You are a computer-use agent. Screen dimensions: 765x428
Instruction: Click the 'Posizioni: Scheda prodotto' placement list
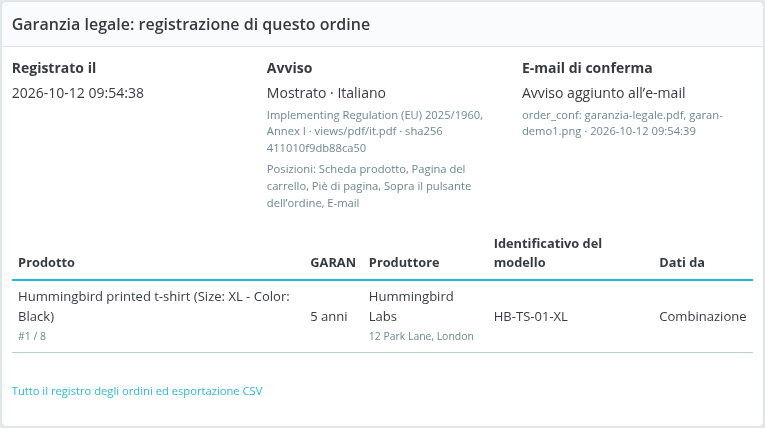click(369, 186)
